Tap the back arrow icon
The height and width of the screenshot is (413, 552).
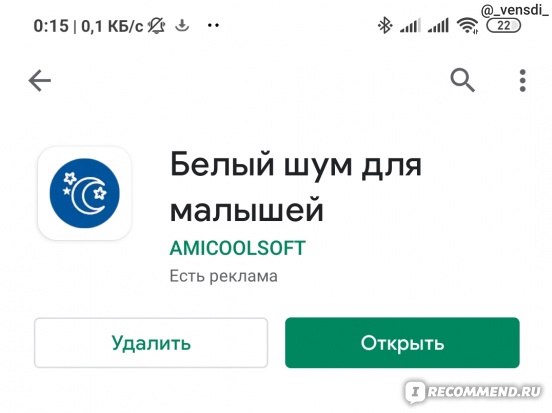point(40,81)
